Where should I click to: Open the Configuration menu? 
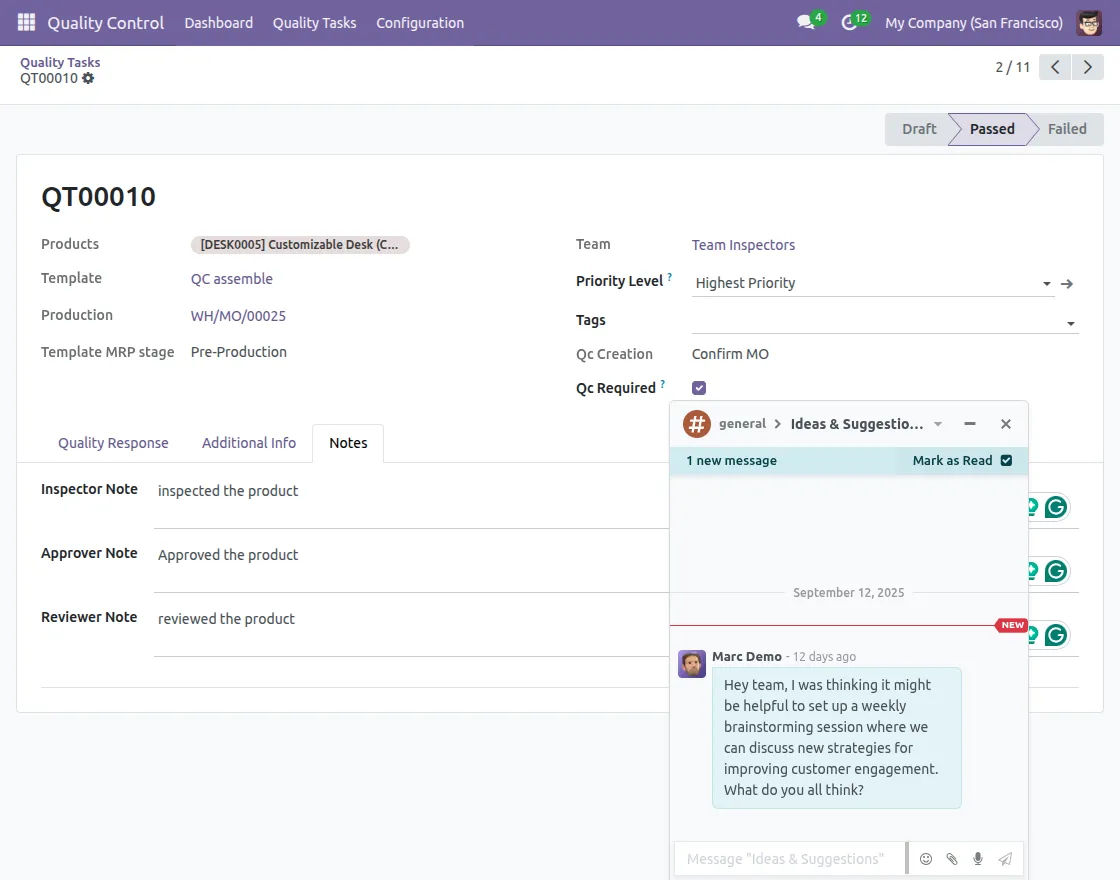(420, 22)
